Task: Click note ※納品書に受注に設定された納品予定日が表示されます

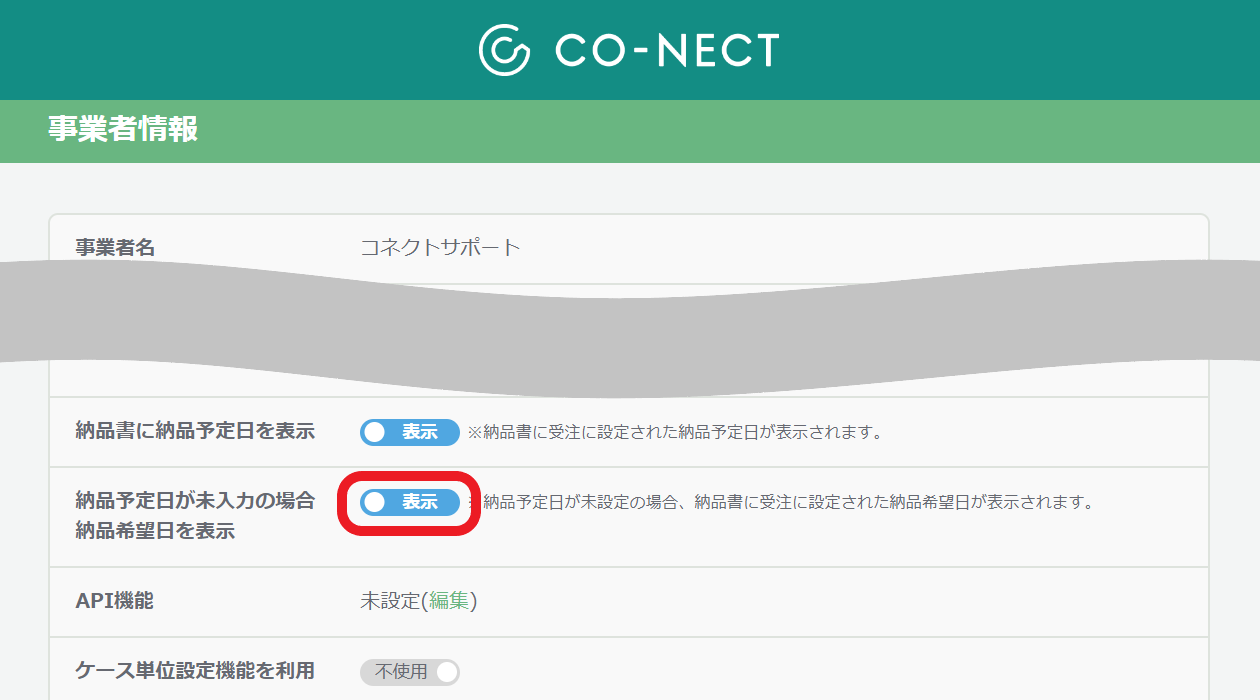Action: pyautogui.click(x=676, y=432)
